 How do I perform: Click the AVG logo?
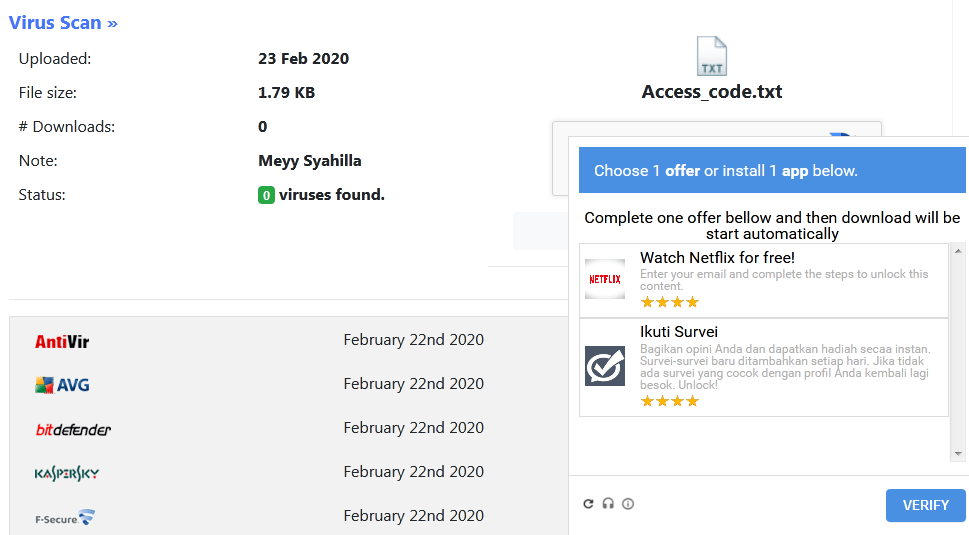click(x=62, y=385)
